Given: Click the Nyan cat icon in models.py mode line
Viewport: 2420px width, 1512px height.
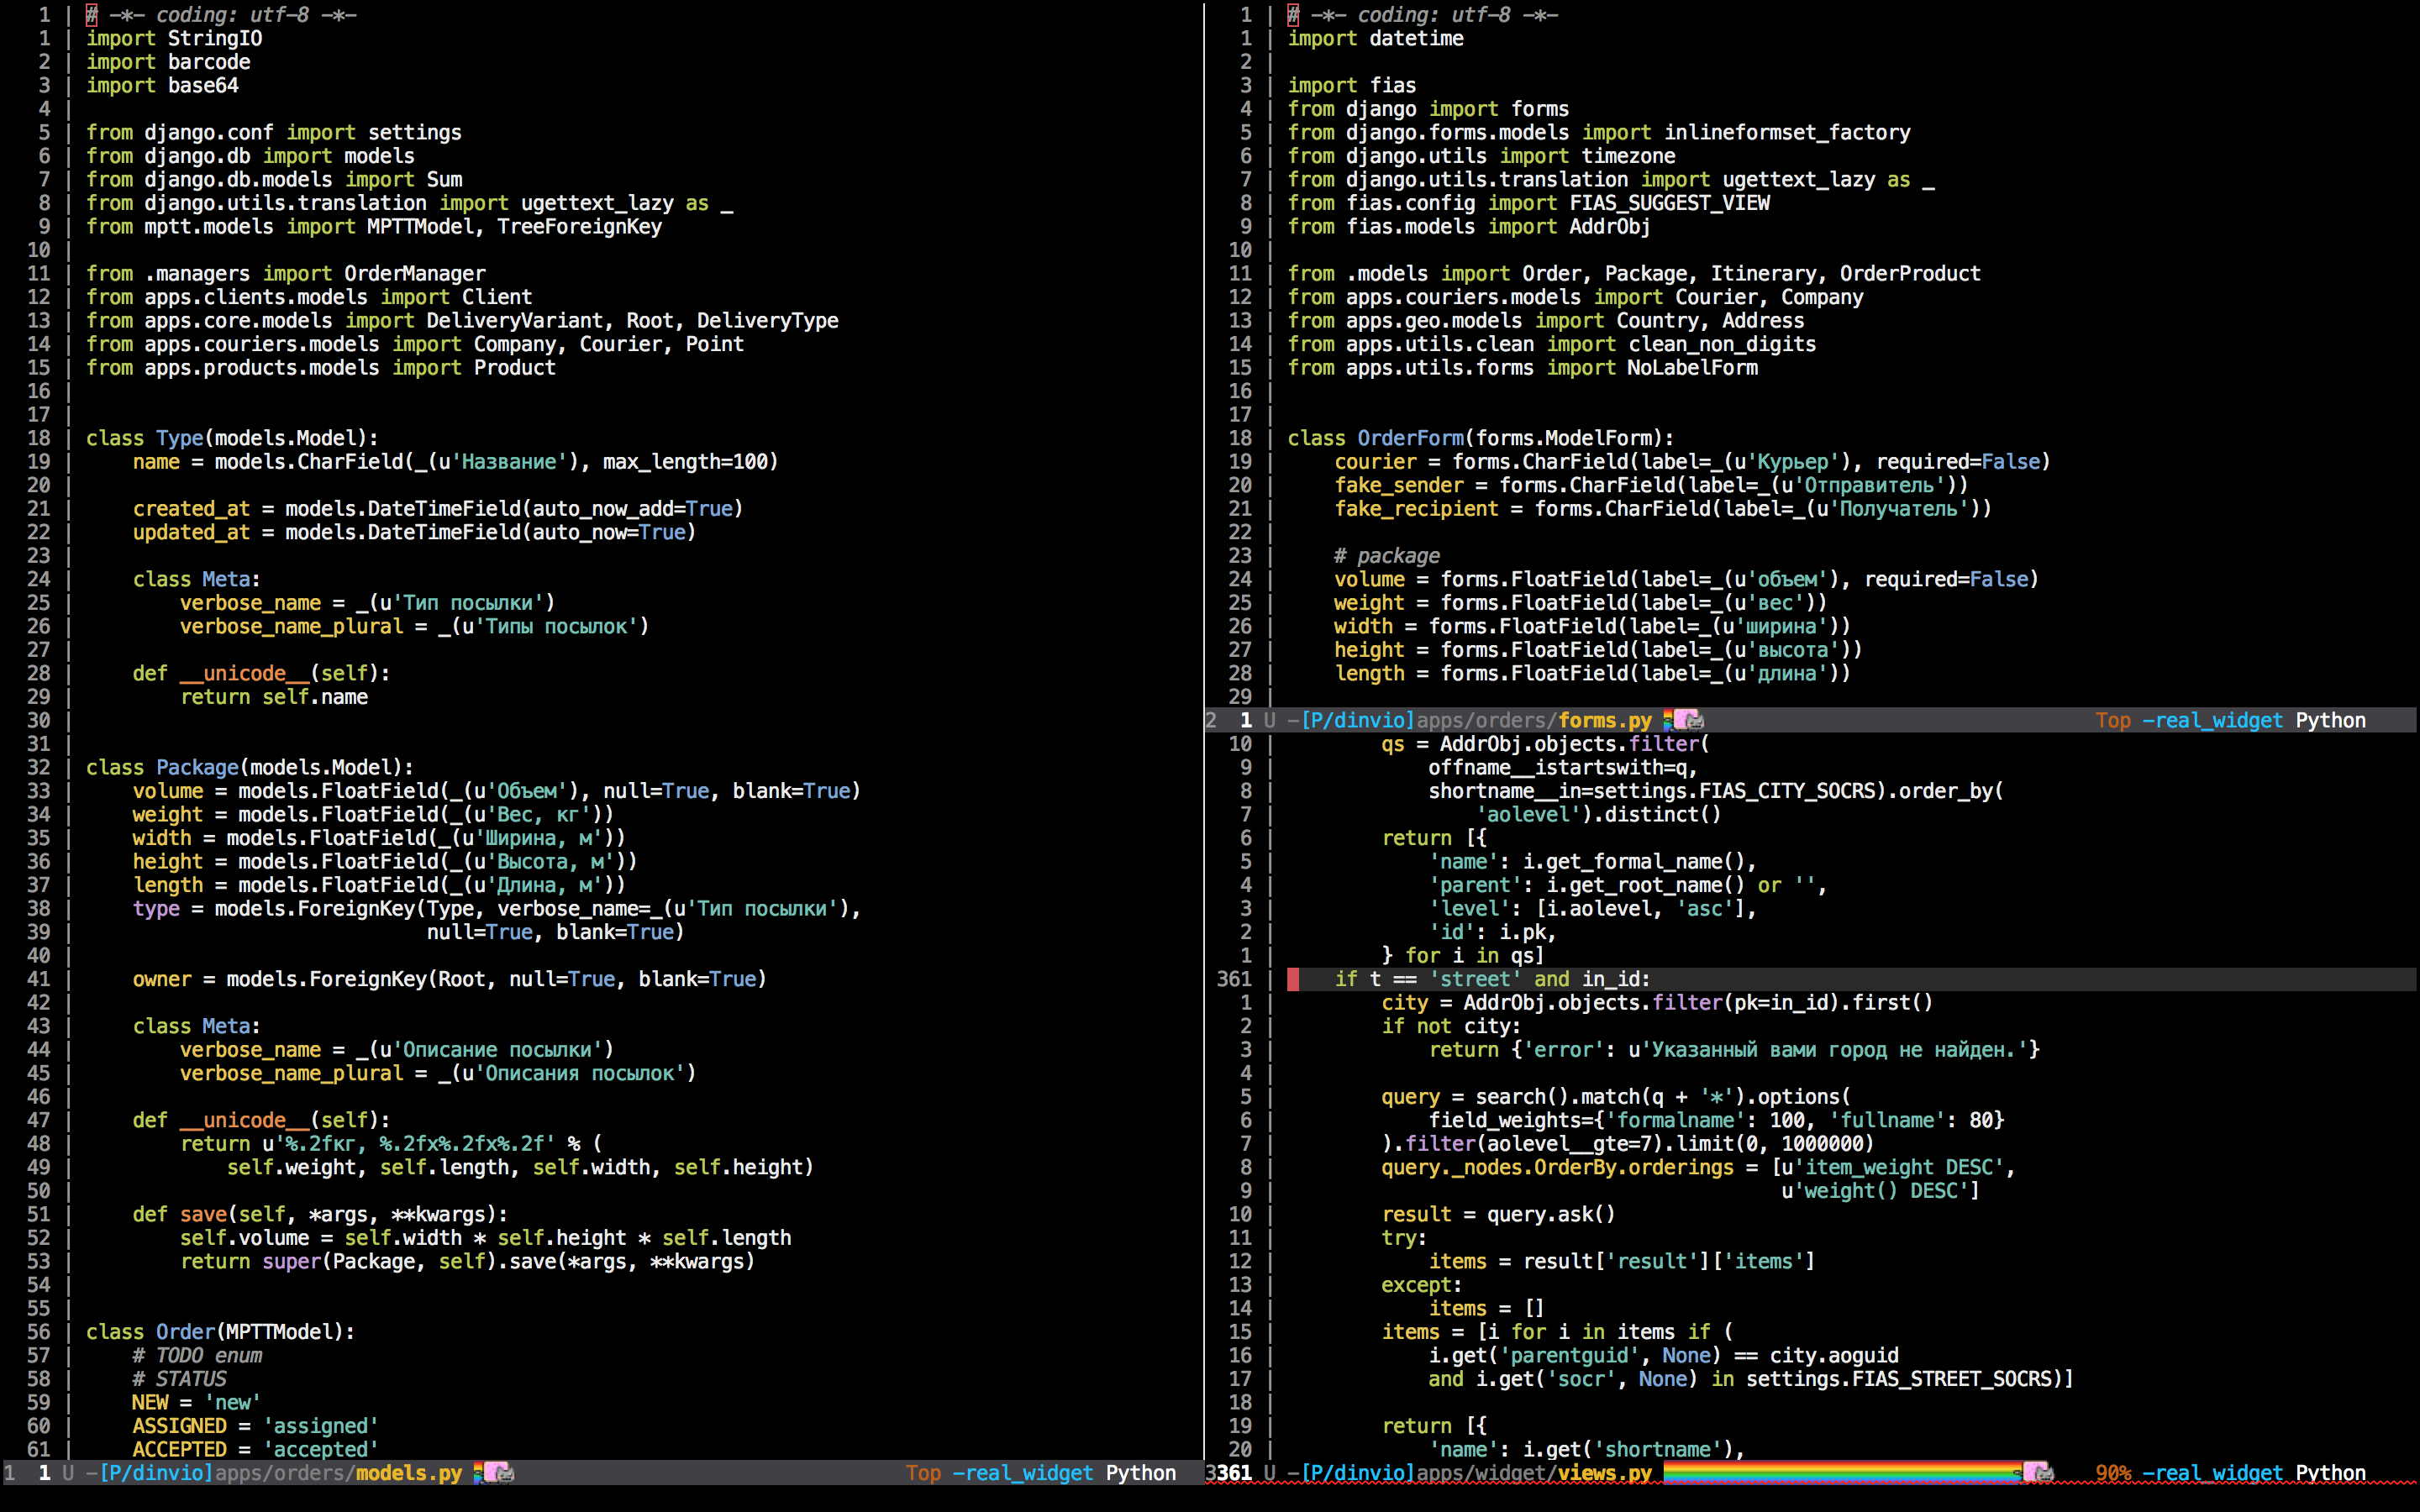Looking at the screenshot, I should click(497, 1473).
